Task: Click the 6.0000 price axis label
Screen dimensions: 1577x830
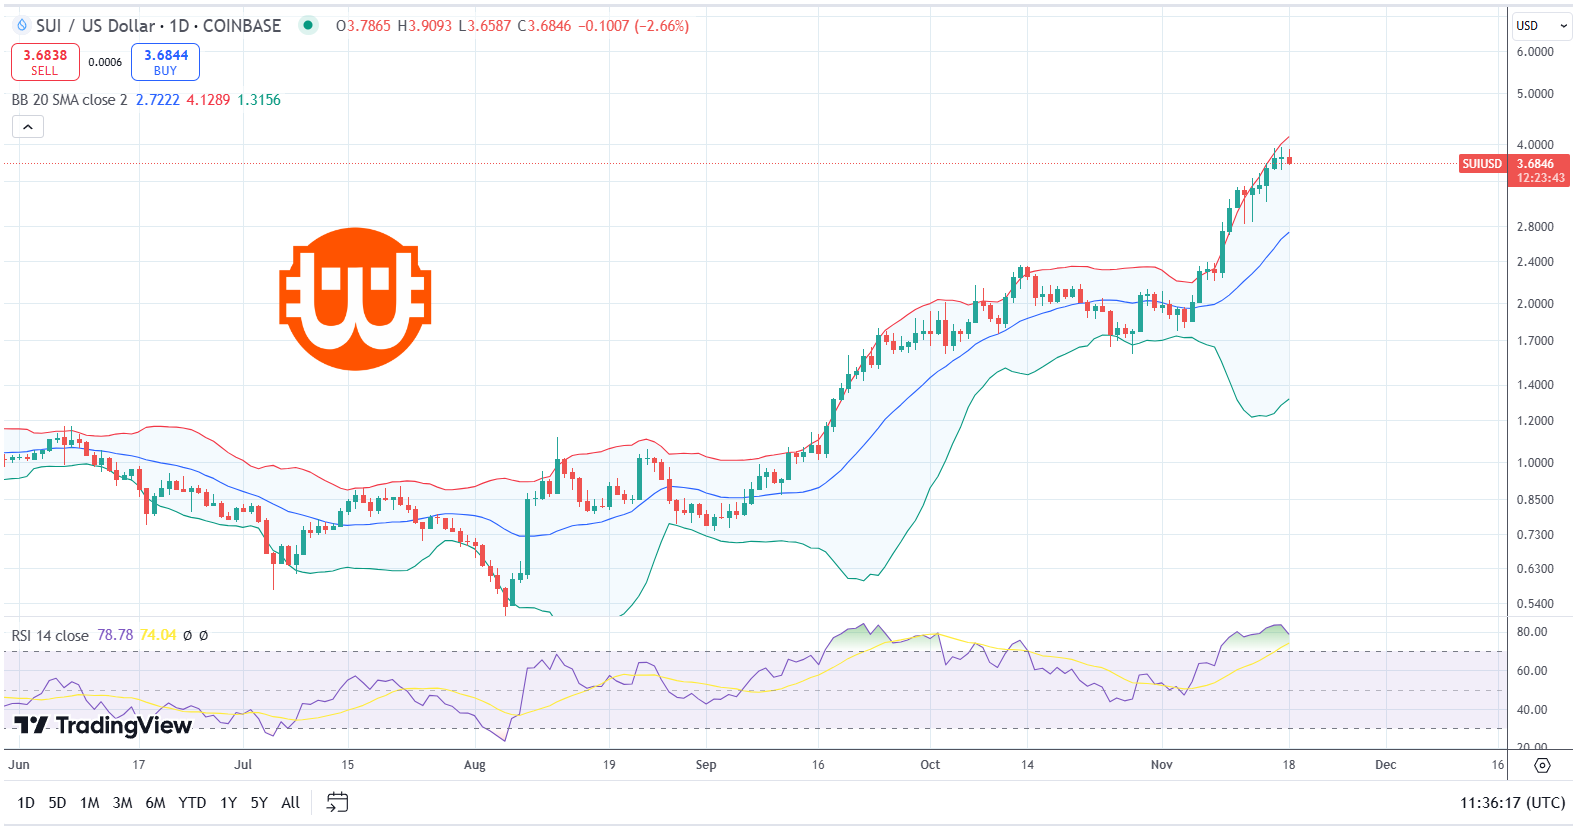Action: point(1535,52)
